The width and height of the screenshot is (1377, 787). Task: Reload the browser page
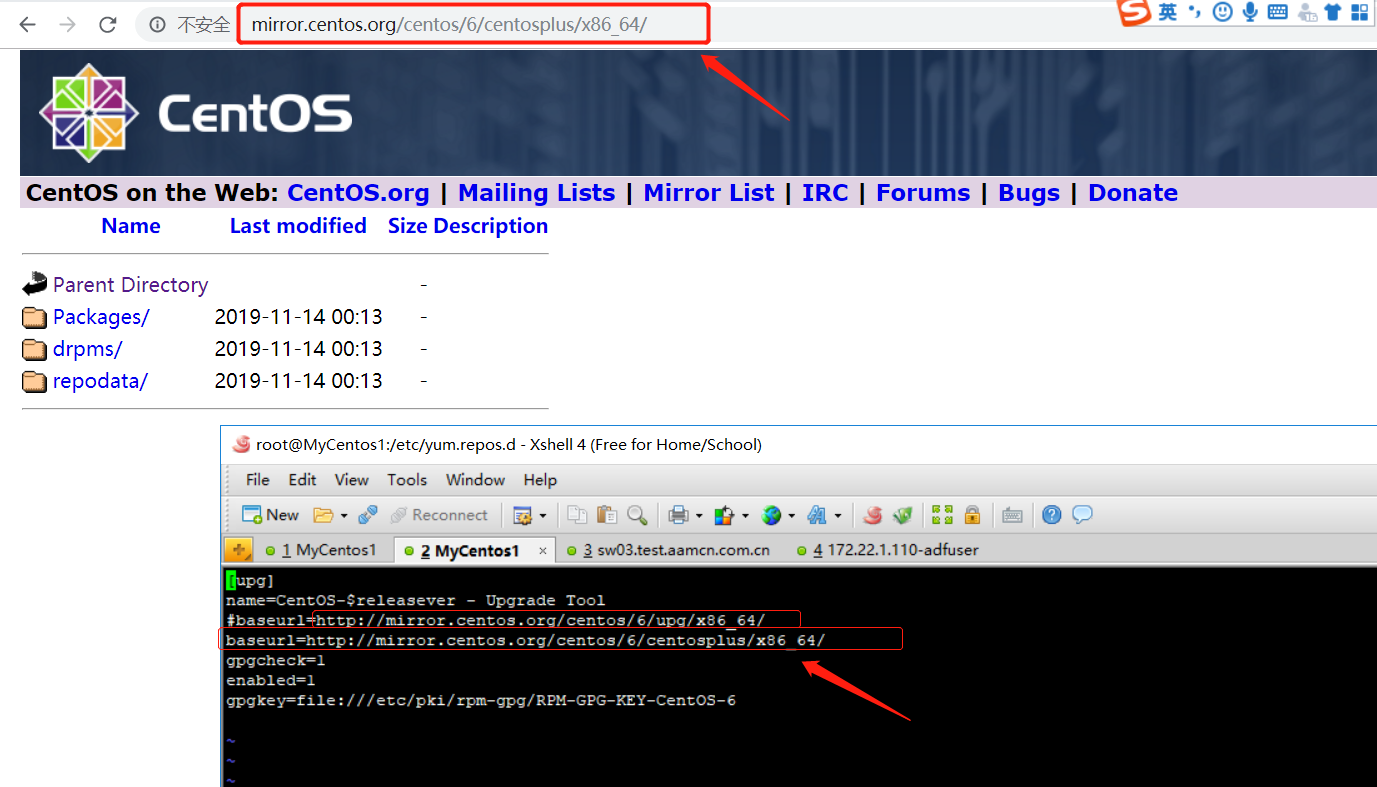108,24
